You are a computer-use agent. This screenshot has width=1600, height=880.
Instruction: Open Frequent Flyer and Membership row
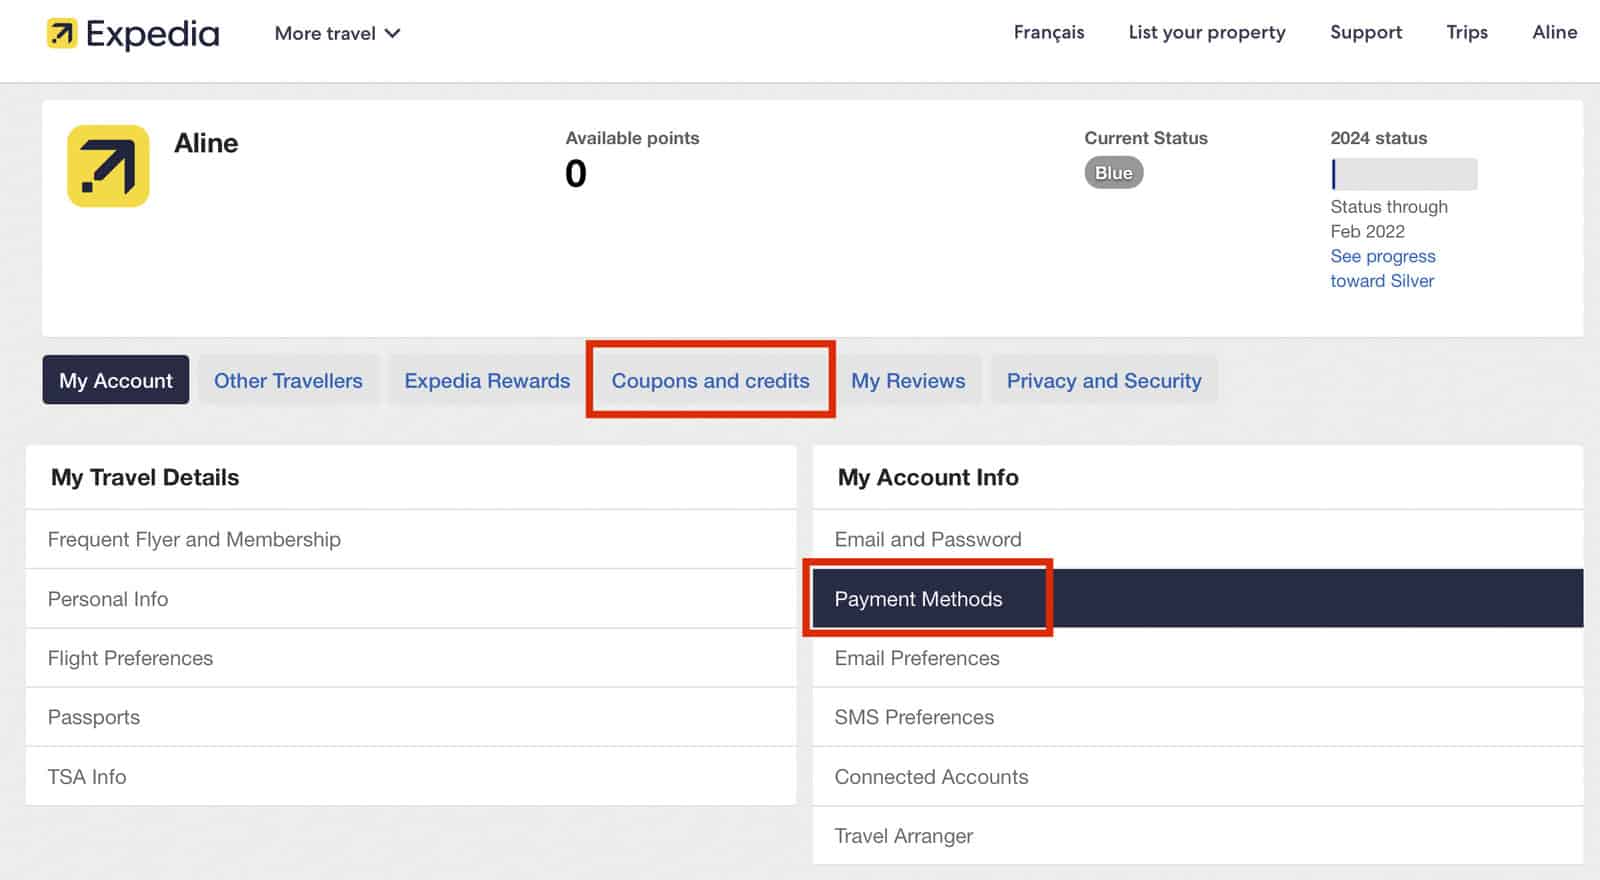click(x=194, y=540)
